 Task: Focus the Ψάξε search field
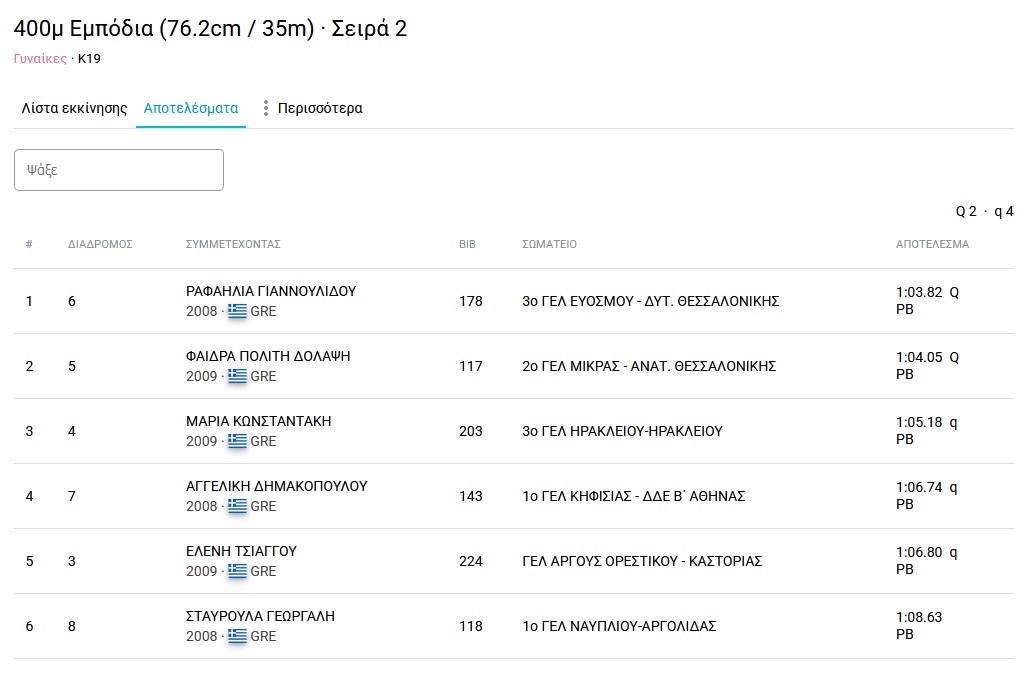119,170
